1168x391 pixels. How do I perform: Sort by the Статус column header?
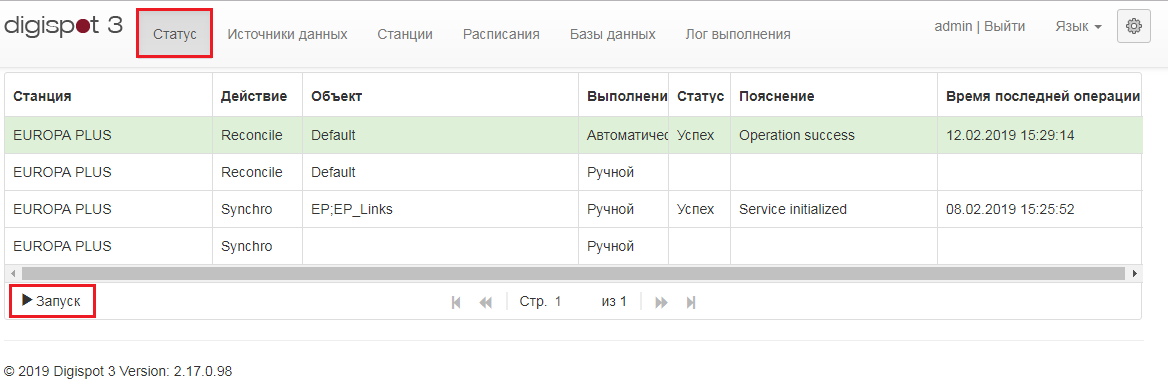(699, 96)
